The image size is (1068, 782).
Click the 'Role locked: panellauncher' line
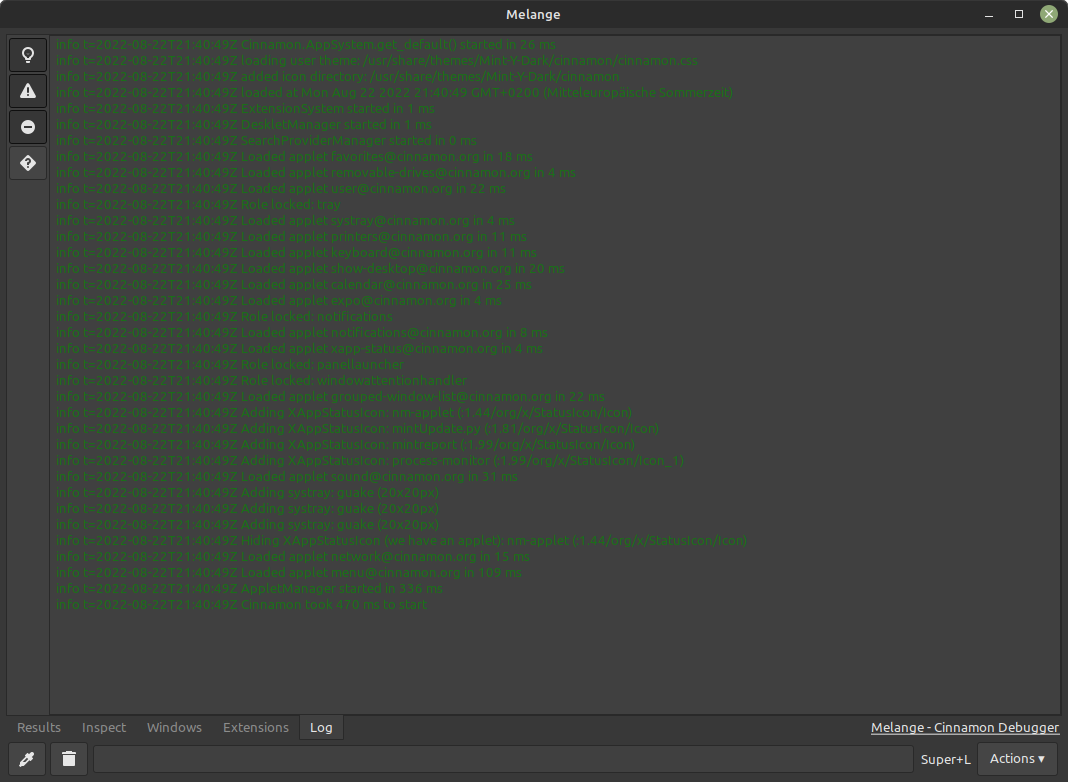(230, 364)
